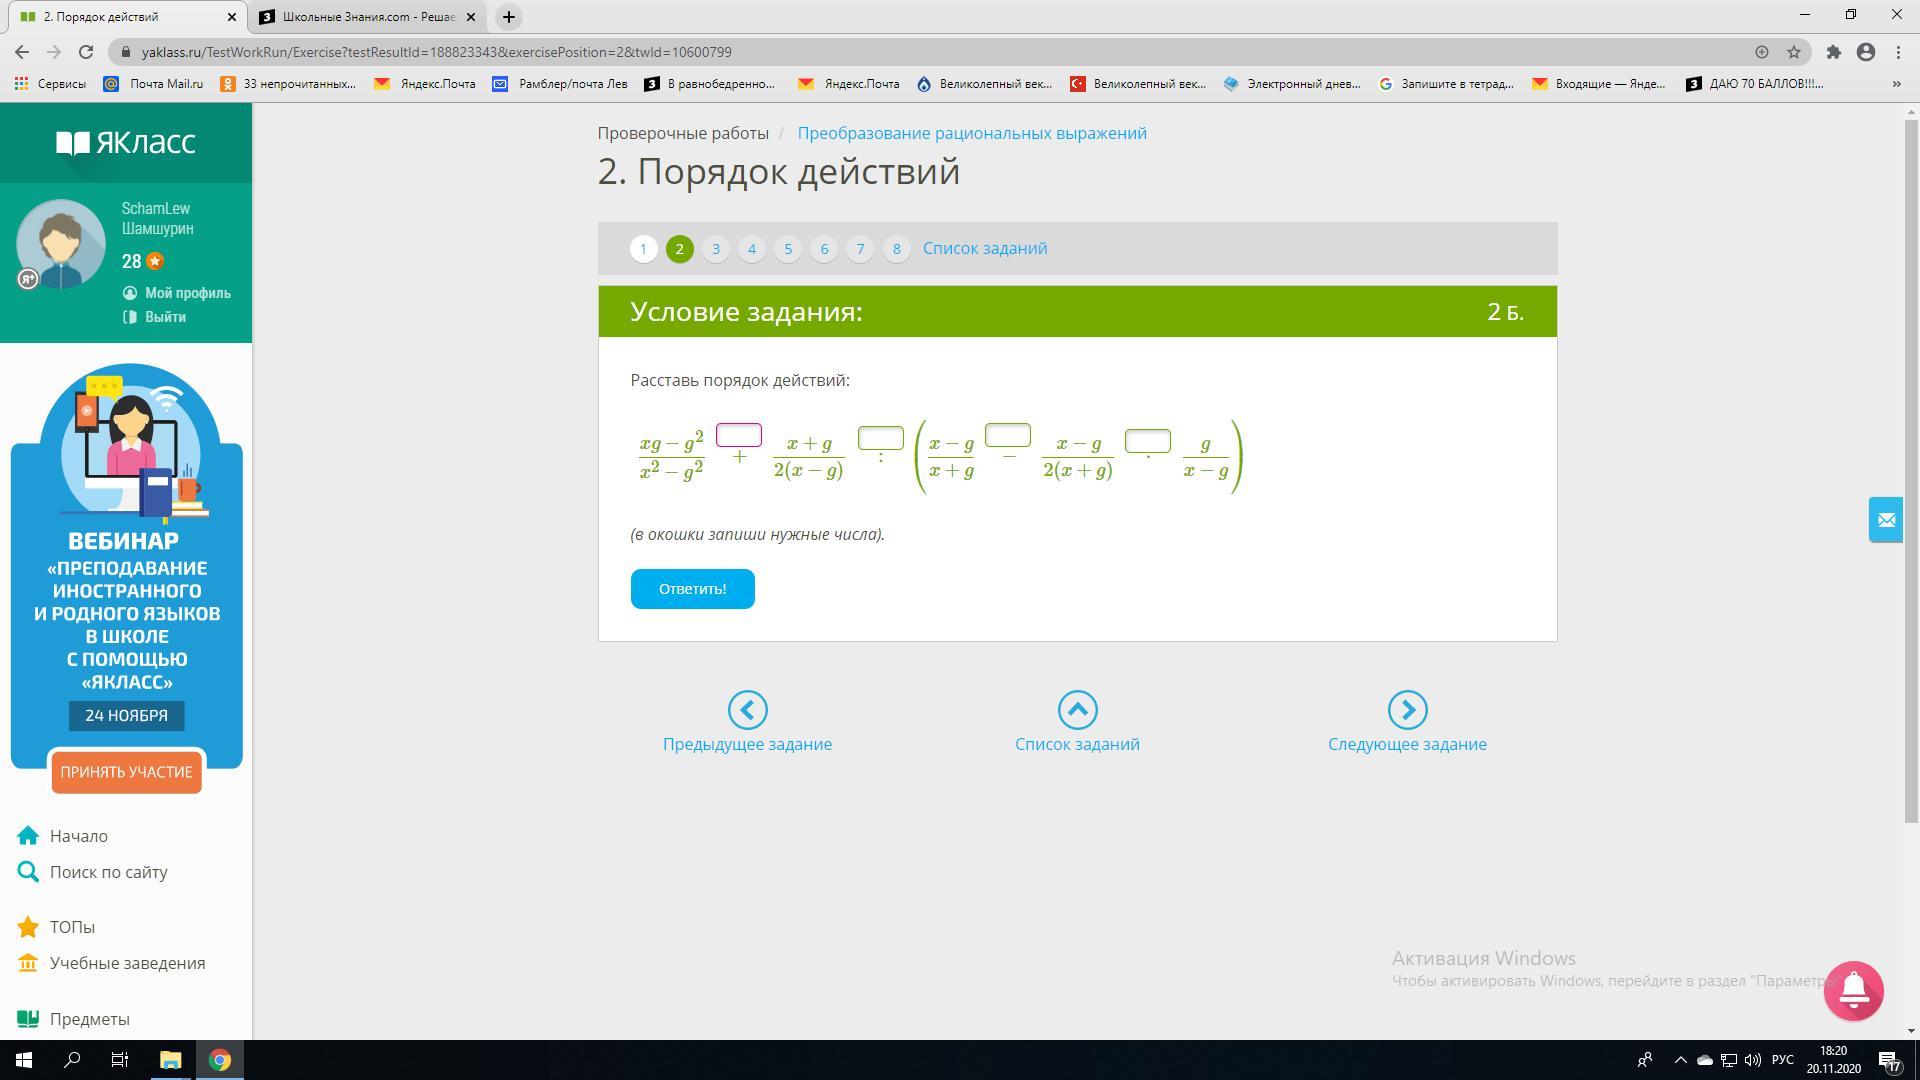Click the input box above the minus sign
The width and height of the screenshot is (1920, 1080).
1007,435
